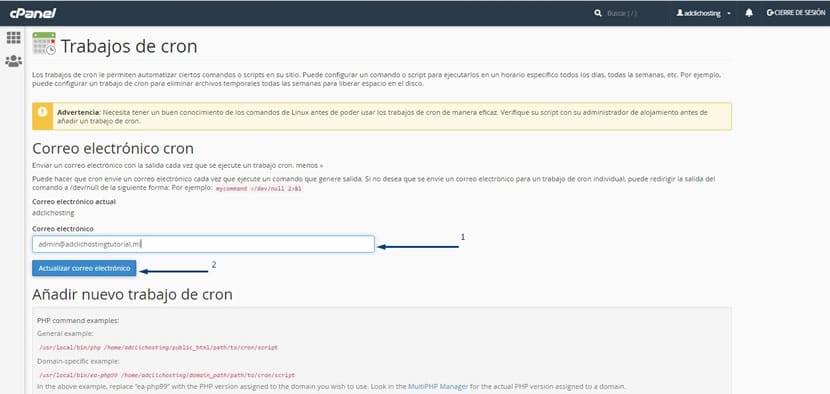
Task: Open the notifications bell
Action: pos(748,13)
